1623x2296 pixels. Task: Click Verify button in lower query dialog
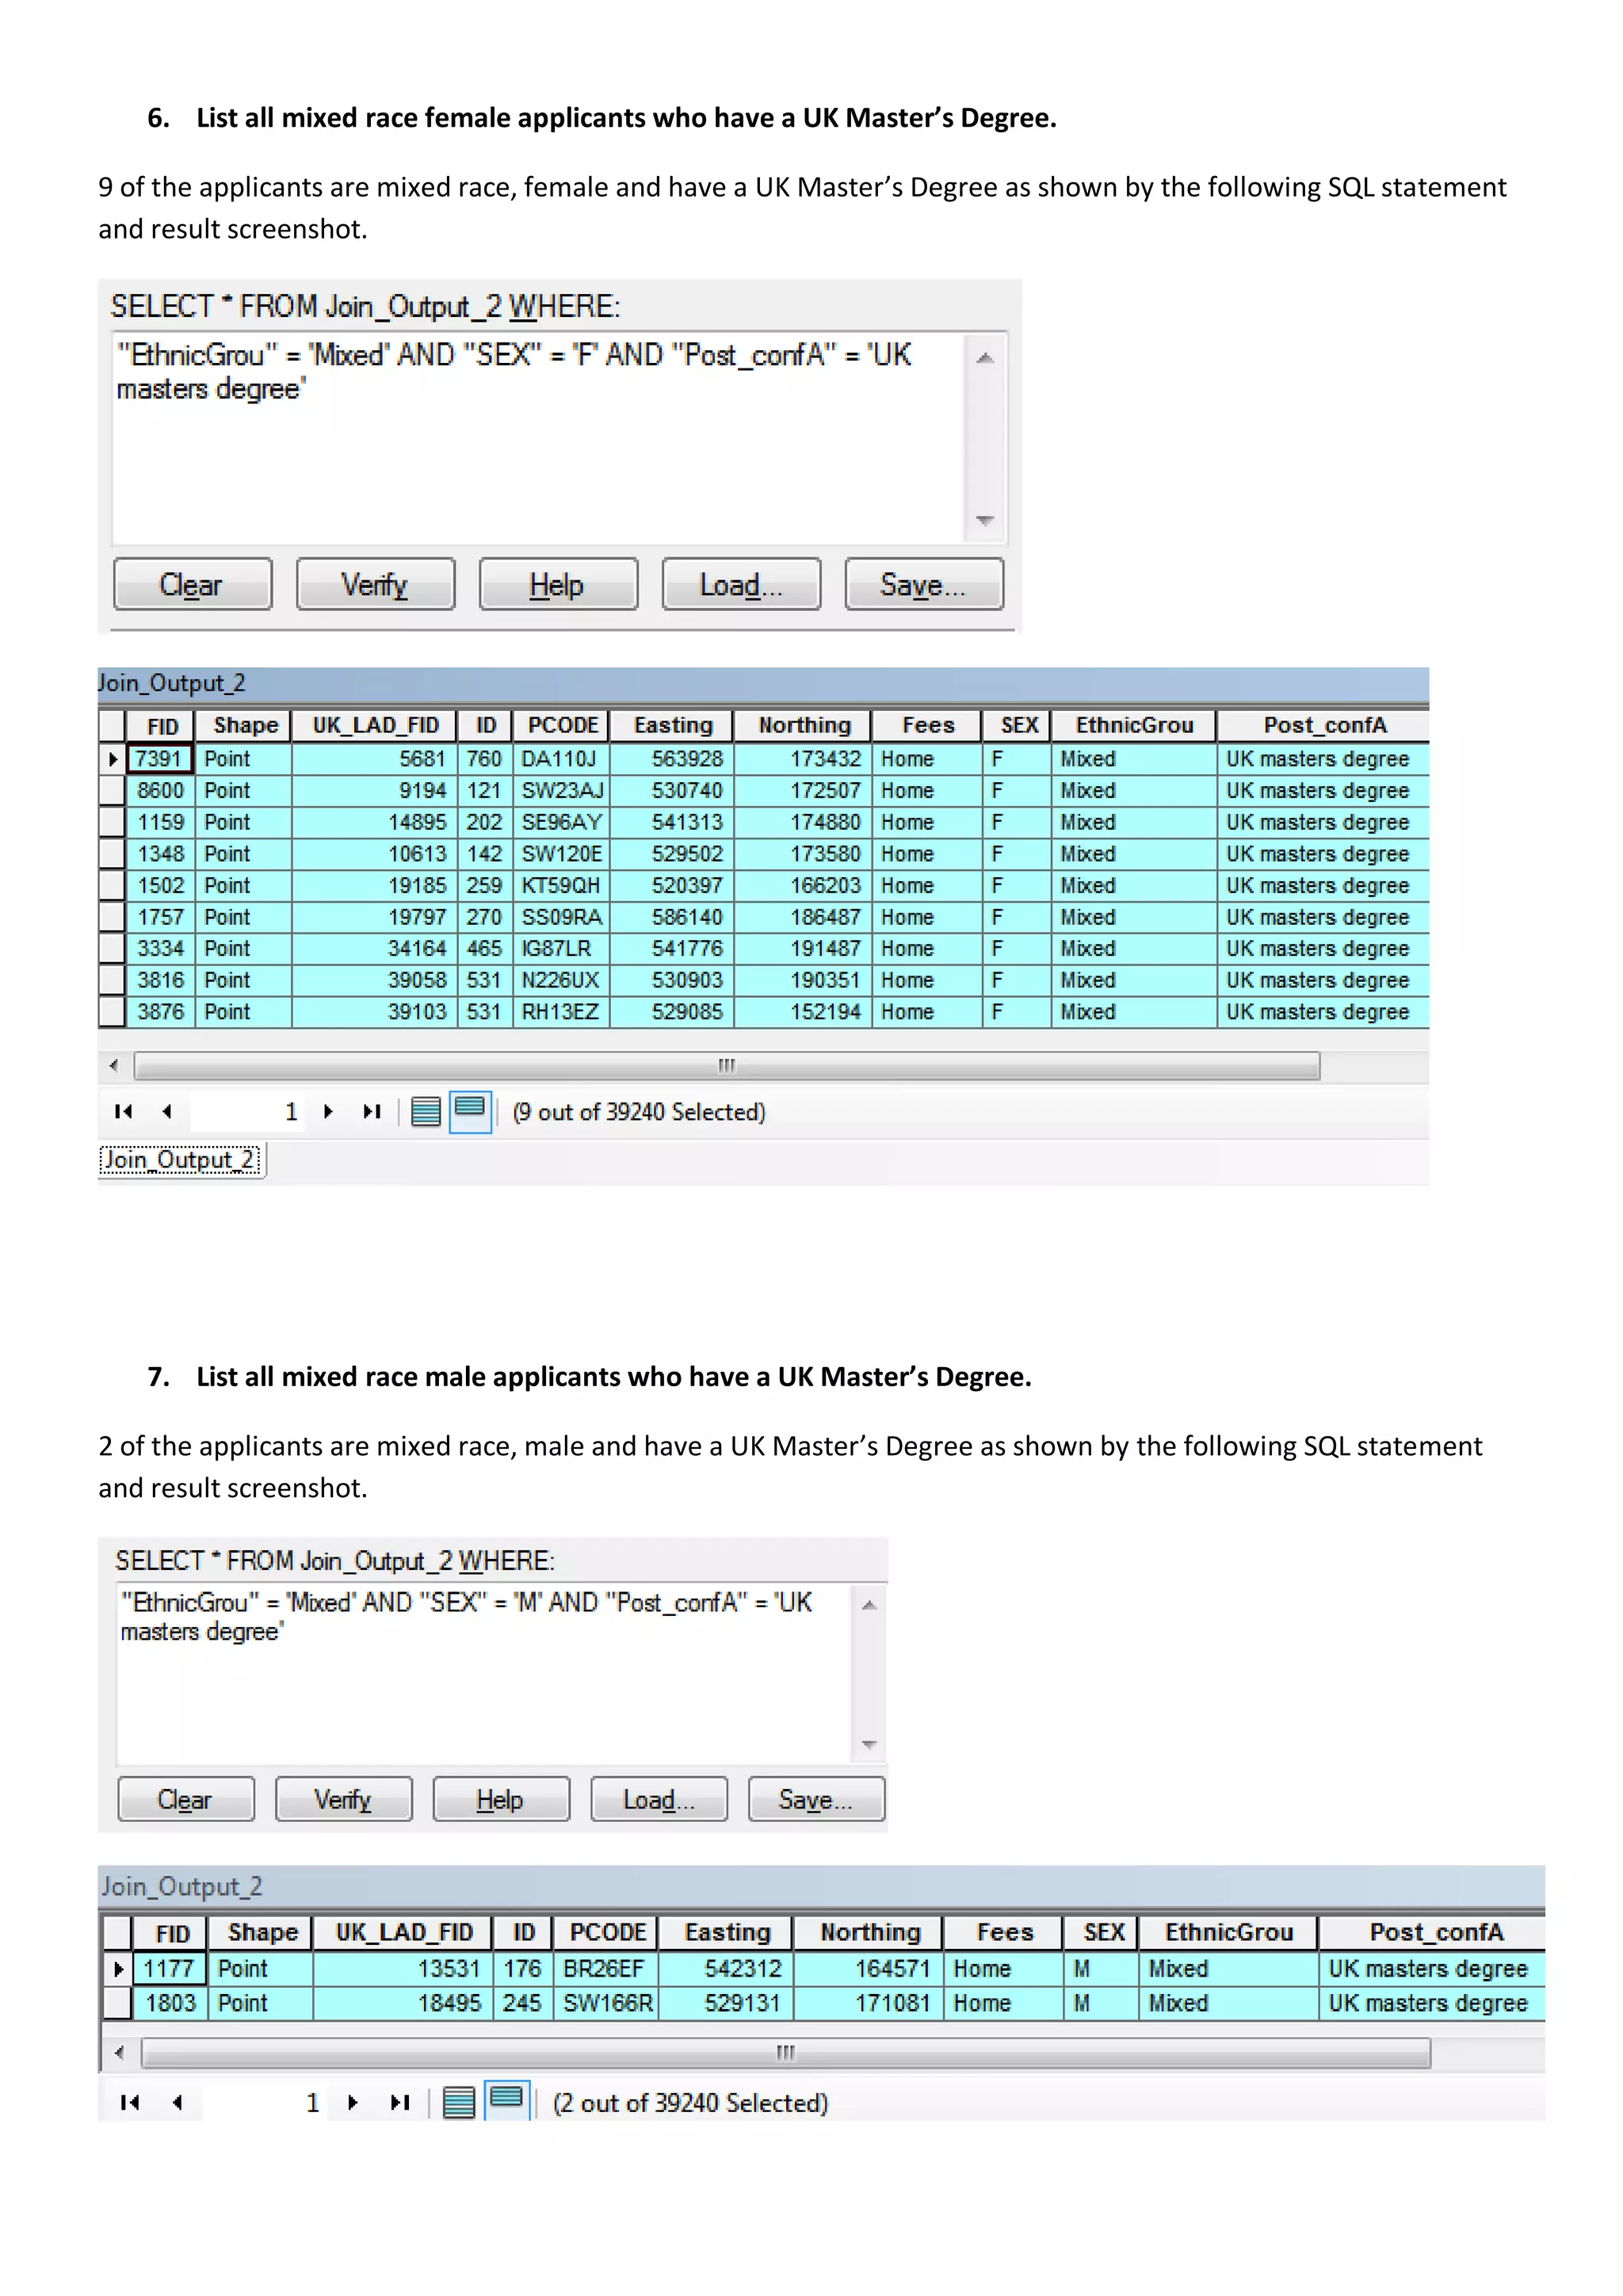343,1799
